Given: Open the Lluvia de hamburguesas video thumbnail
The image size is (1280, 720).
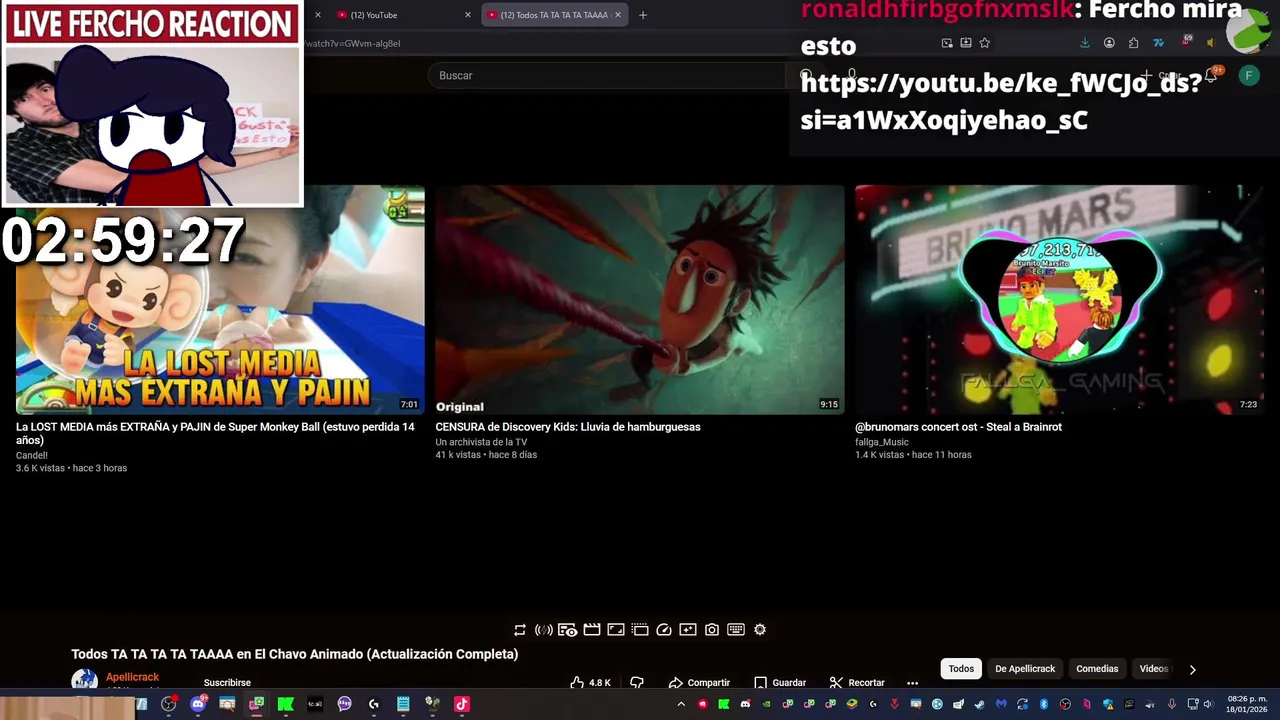Looking at the screenshot, I should point(640,299).
